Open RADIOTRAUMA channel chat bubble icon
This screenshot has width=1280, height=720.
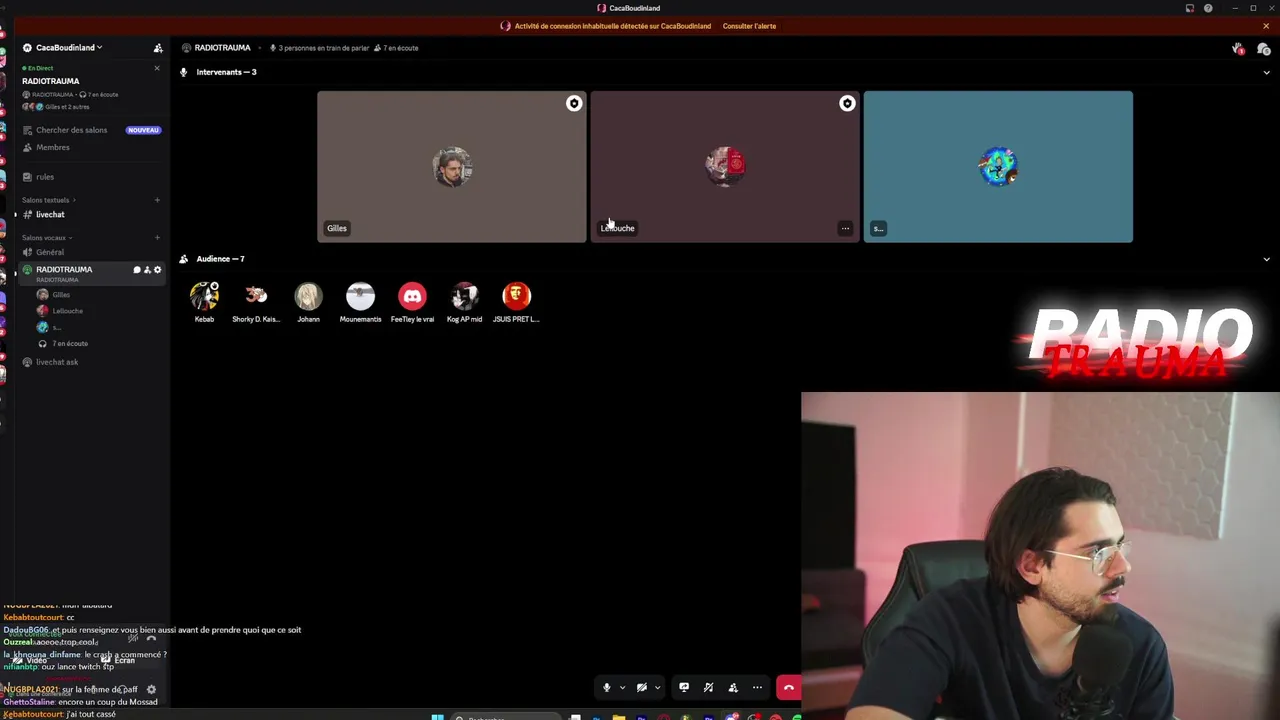click(x=137, y=270)
